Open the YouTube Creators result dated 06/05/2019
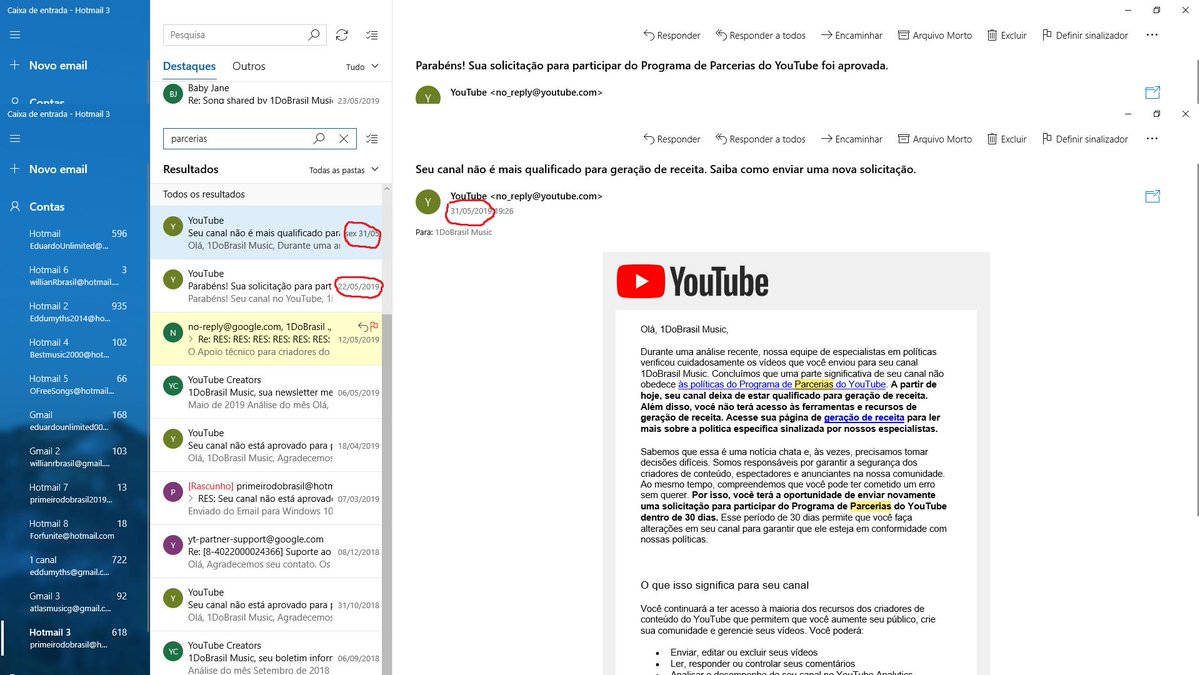1200x675 pixels. (266, 392)
